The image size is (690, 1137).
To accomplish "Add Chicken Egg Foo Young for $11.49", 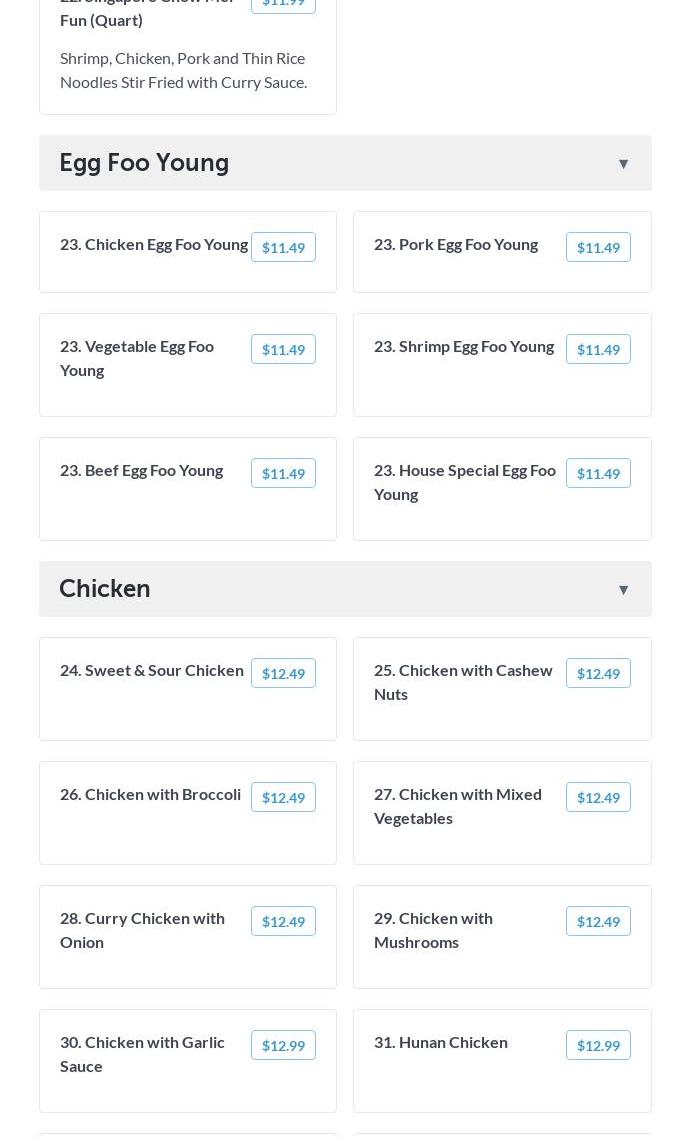I will [283, 247].
